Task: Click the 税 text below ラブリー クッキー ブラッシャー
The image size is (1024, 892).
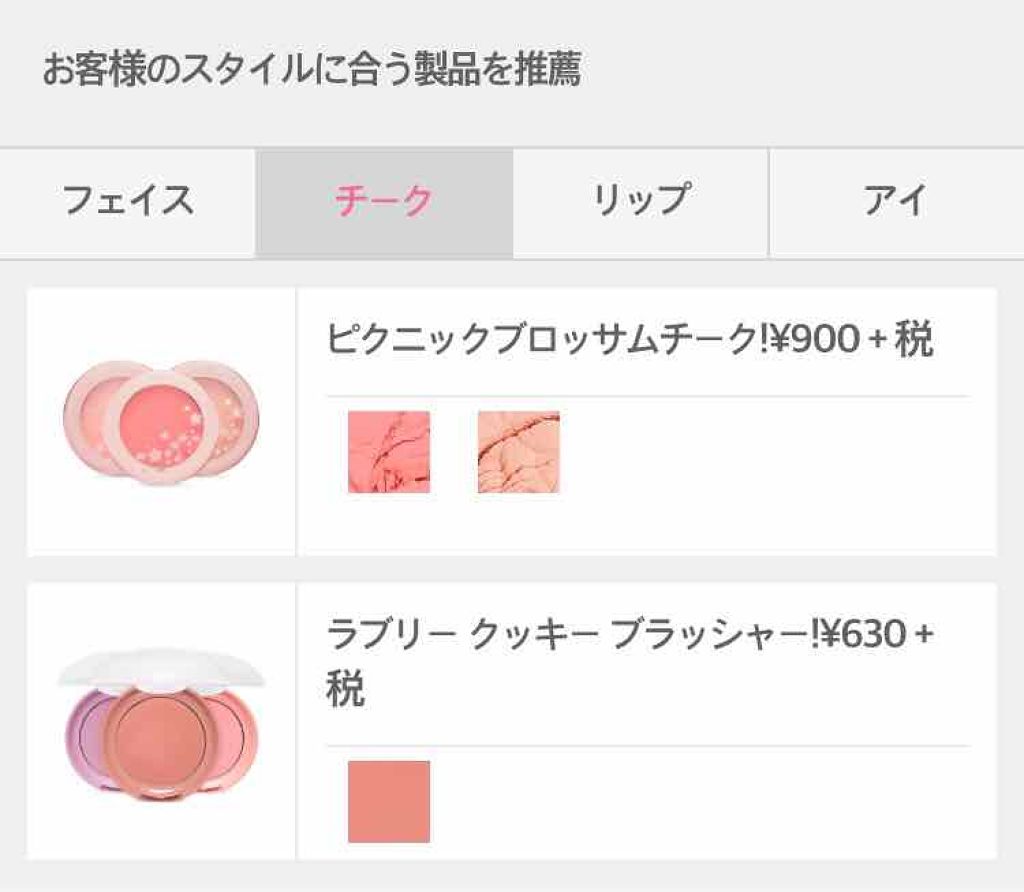Action: [346, 690]
